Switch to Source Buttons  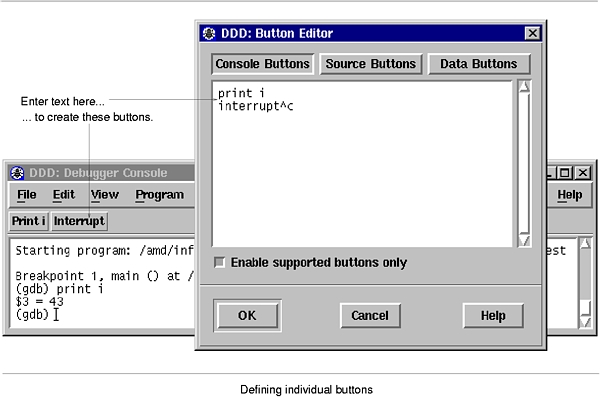click(371, 64)
